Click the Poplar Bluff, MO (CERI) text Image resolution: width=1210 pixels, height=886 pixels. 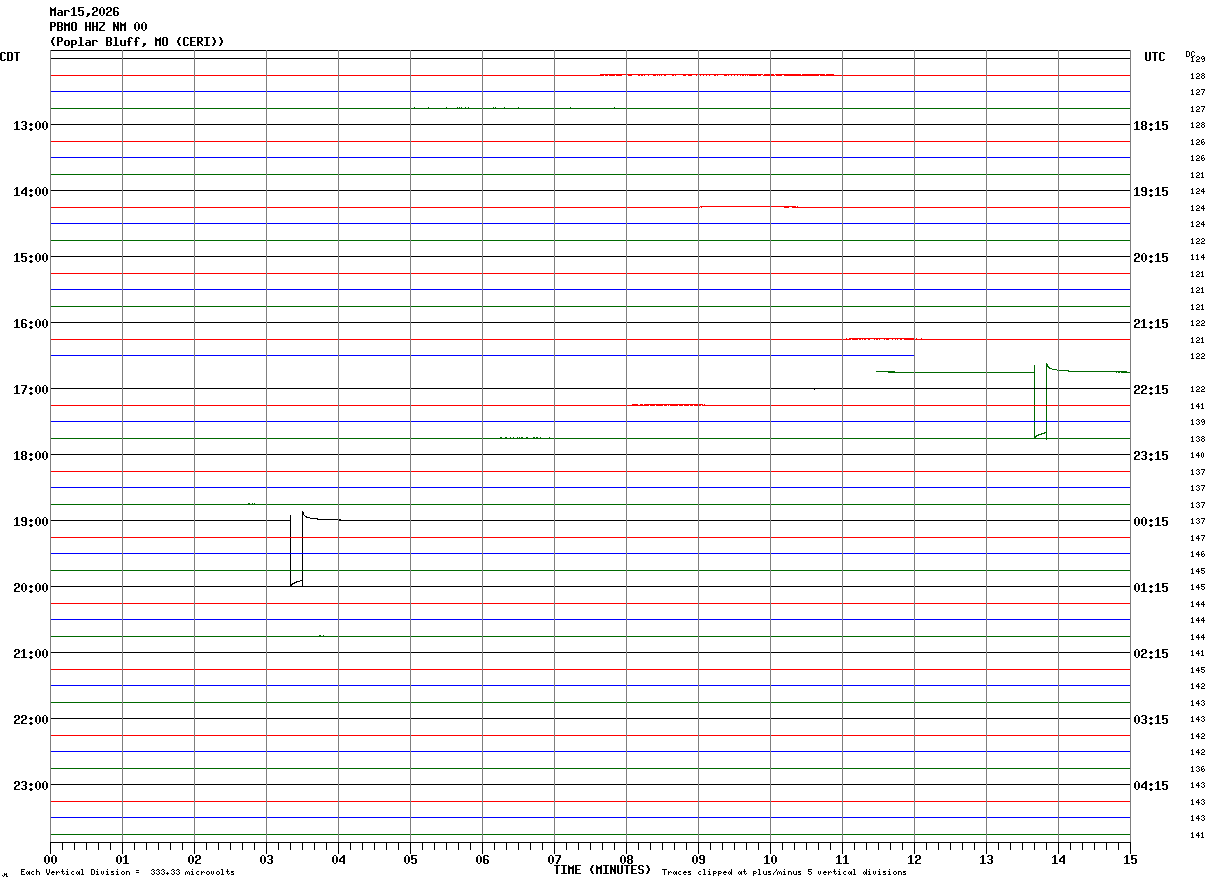137,42
